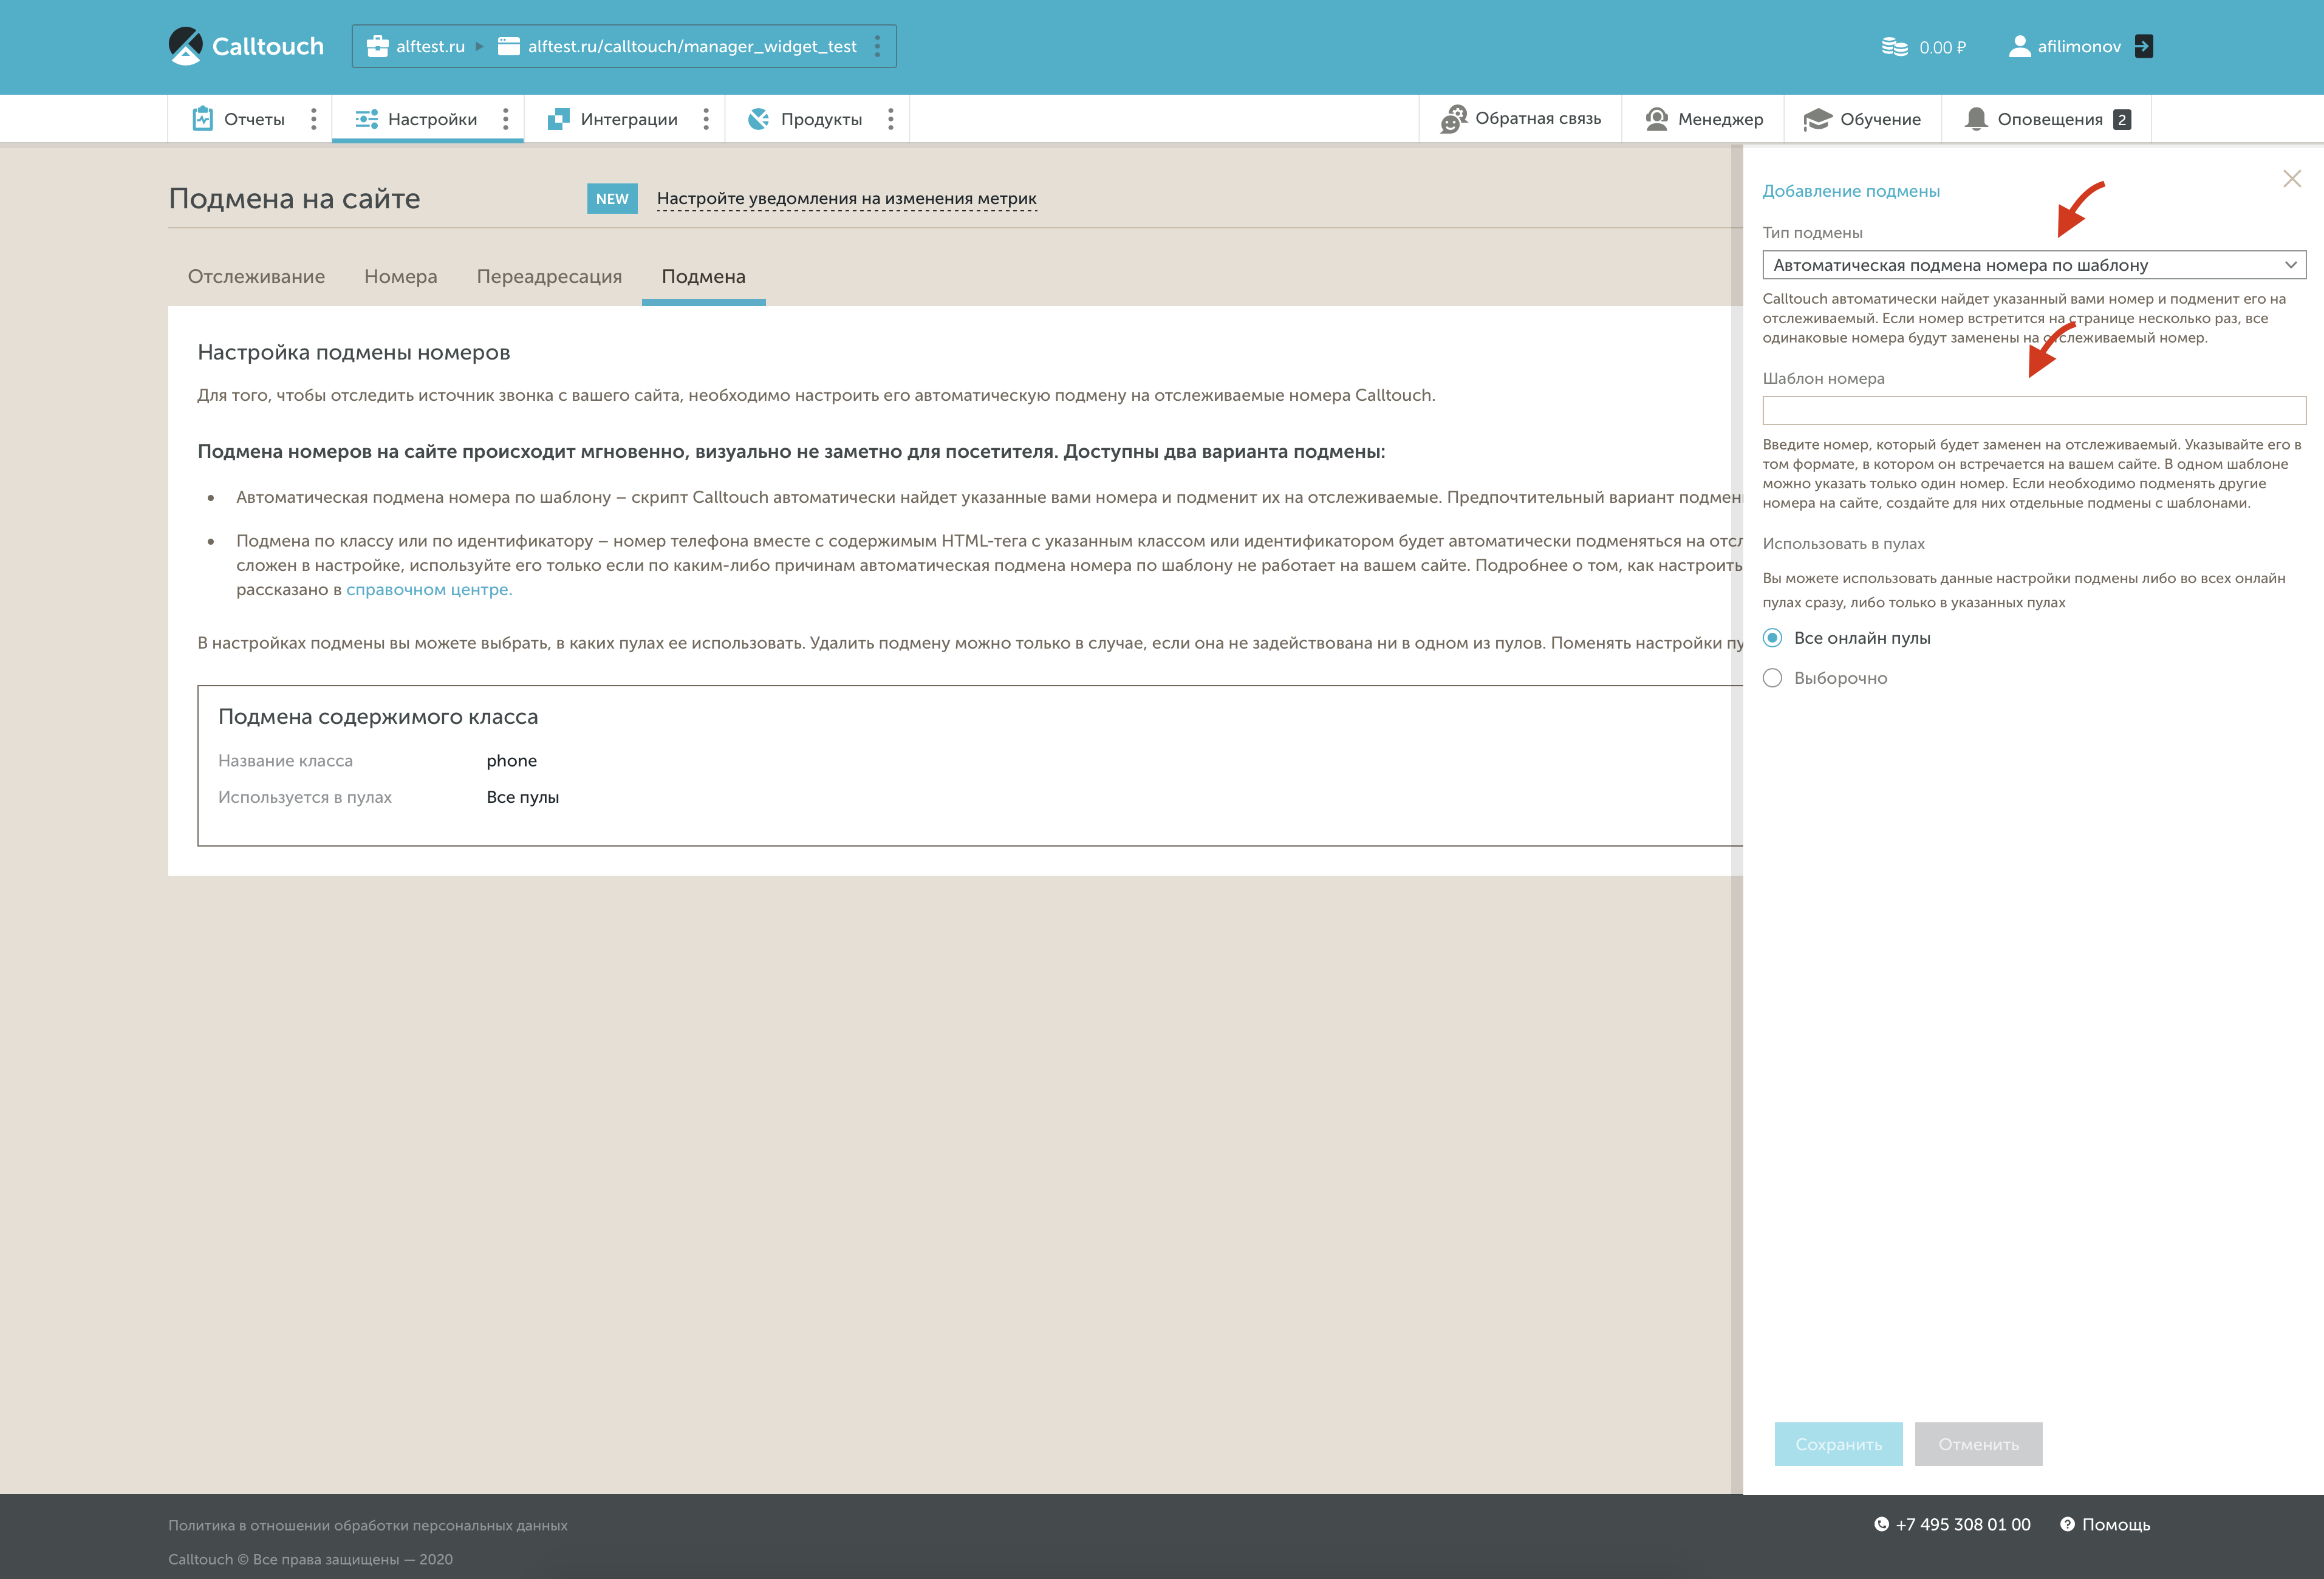Open the Менеджер section
Viewport: 2324px width, 1579px height.
(1720, 119)
